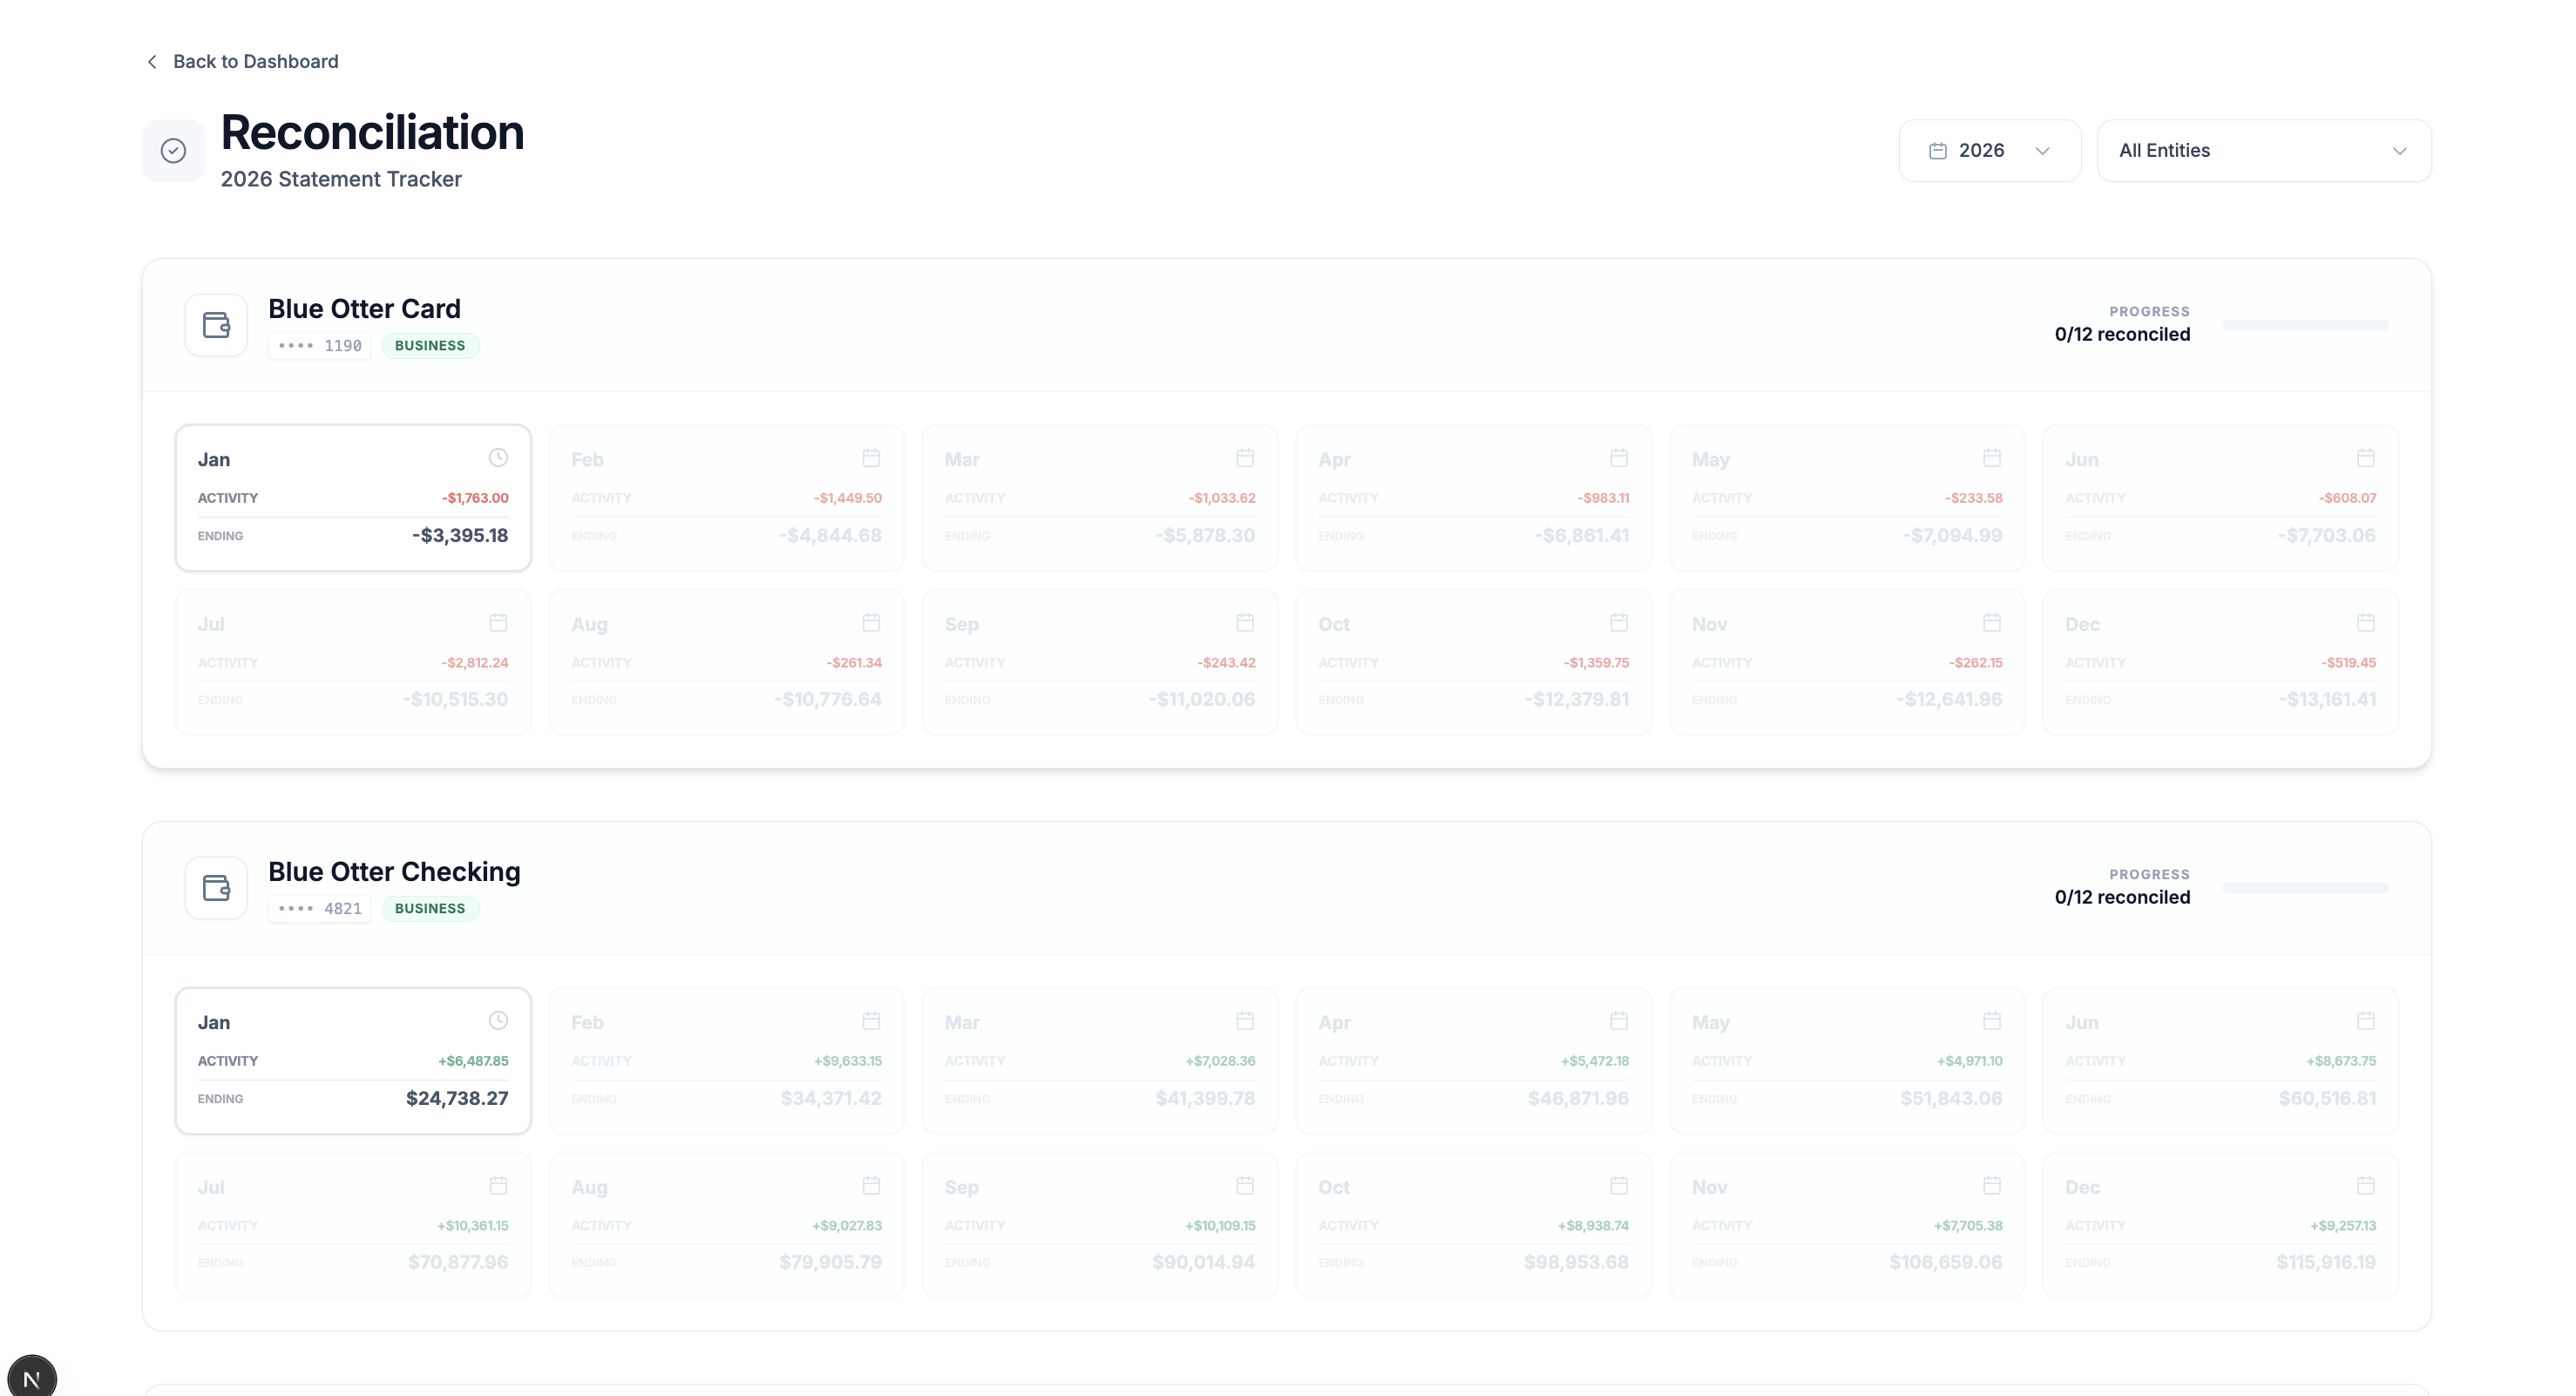The height and width of the screenshot is (1396, 2576).
Task: Click calendar icon on Card Feb tile
Action: (x=871, y=458)
